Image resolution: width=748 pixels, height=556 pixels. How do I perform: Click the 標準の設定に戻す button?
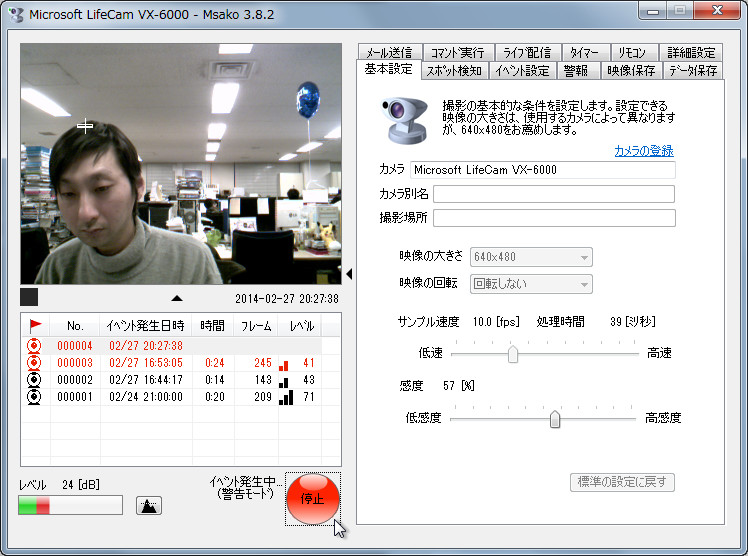(x=622, y=482)
